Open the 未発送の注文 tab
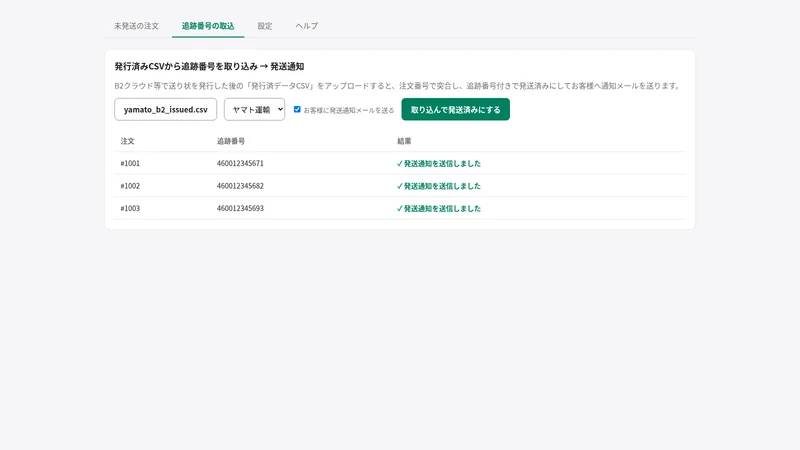 [x=136, y=26]
